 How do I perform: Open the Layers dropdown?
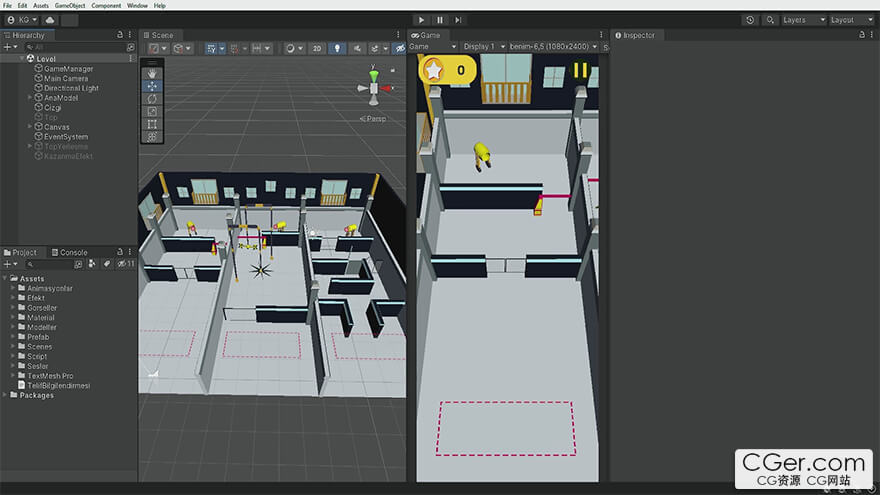coord(803,20)
